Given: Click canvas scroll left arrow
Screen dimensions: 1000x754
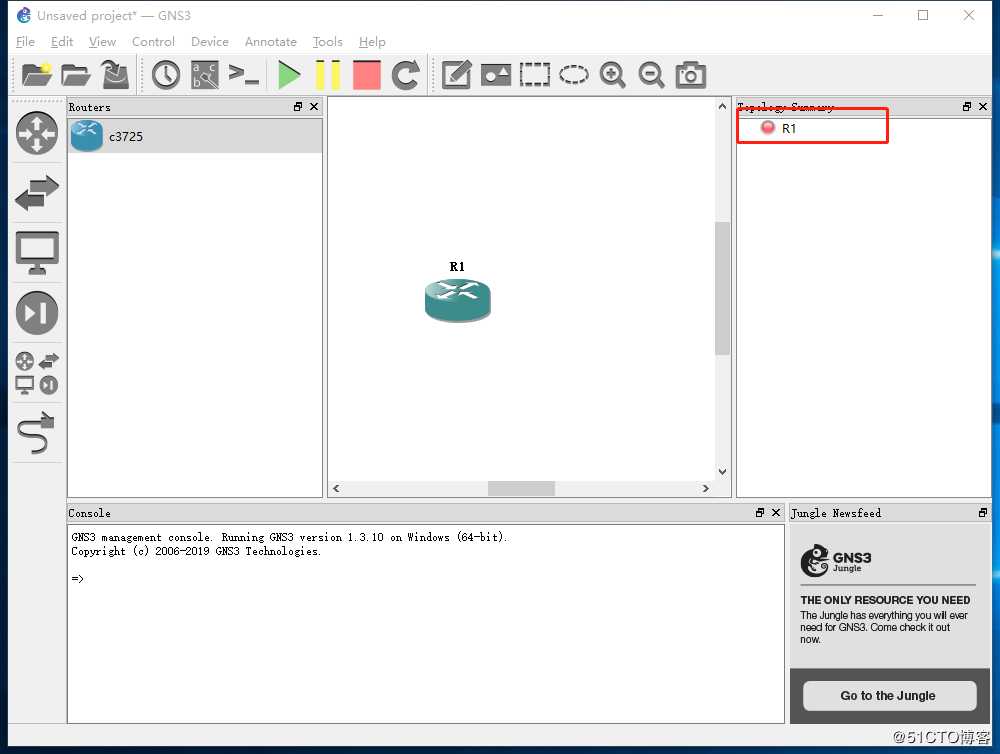Looking at the screenshot, I should pos(336,488).
